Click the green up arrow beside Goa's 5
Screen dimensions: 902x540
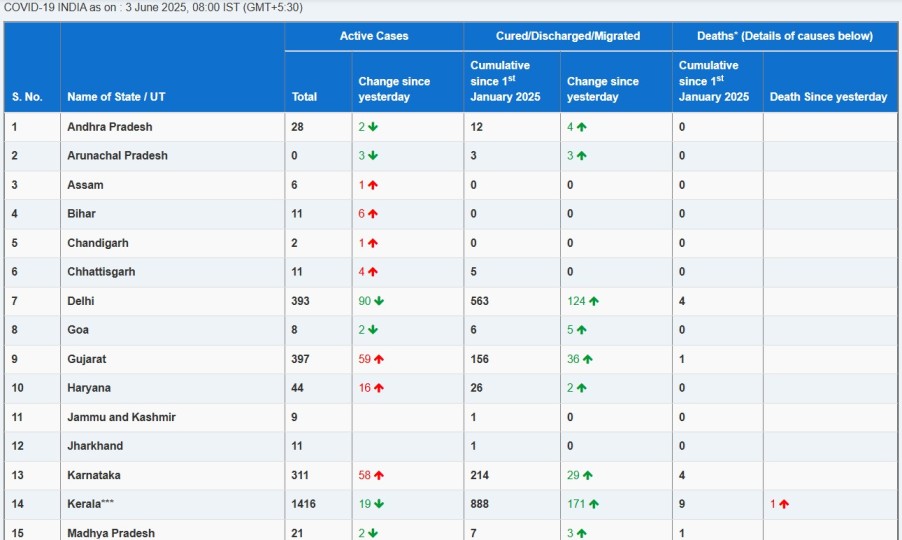[x=581, y=330]
